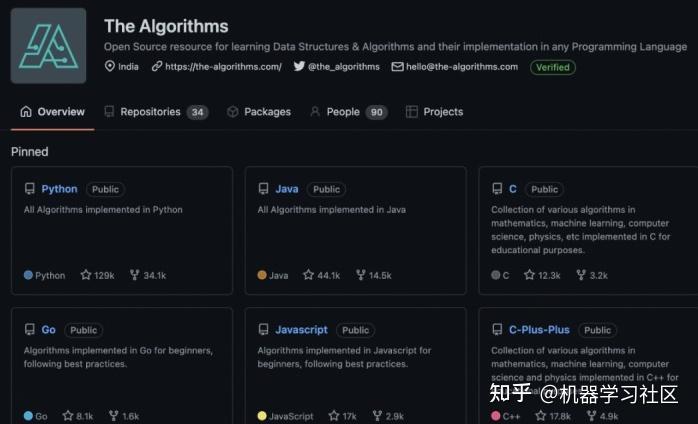Click the Public label on Java card
The image size is (698, 424).
[x=326, y=189]
